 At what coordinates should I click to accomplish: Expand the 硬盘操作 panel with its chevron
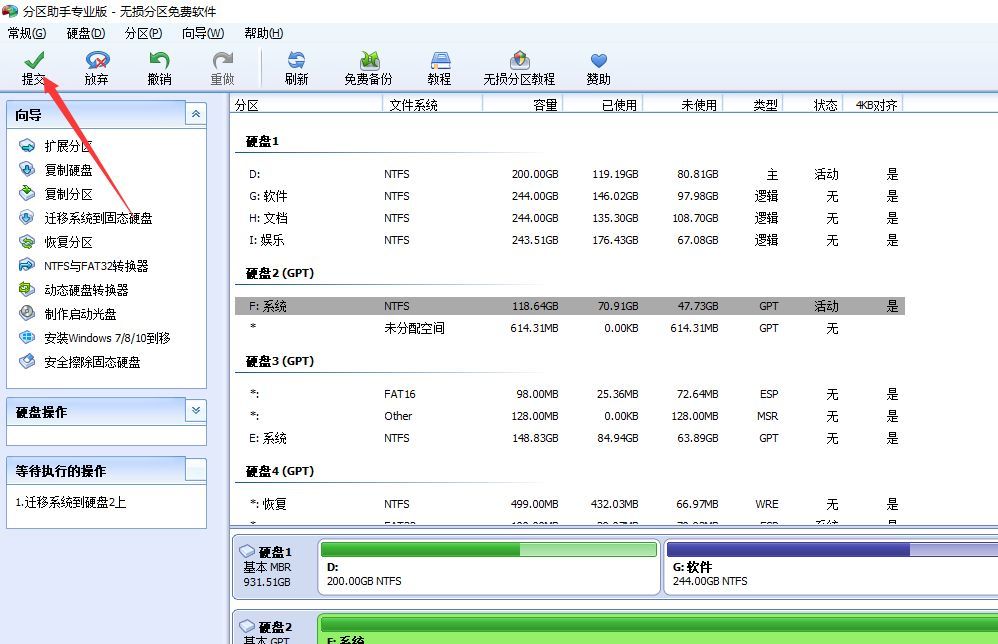tap(196, 410)
